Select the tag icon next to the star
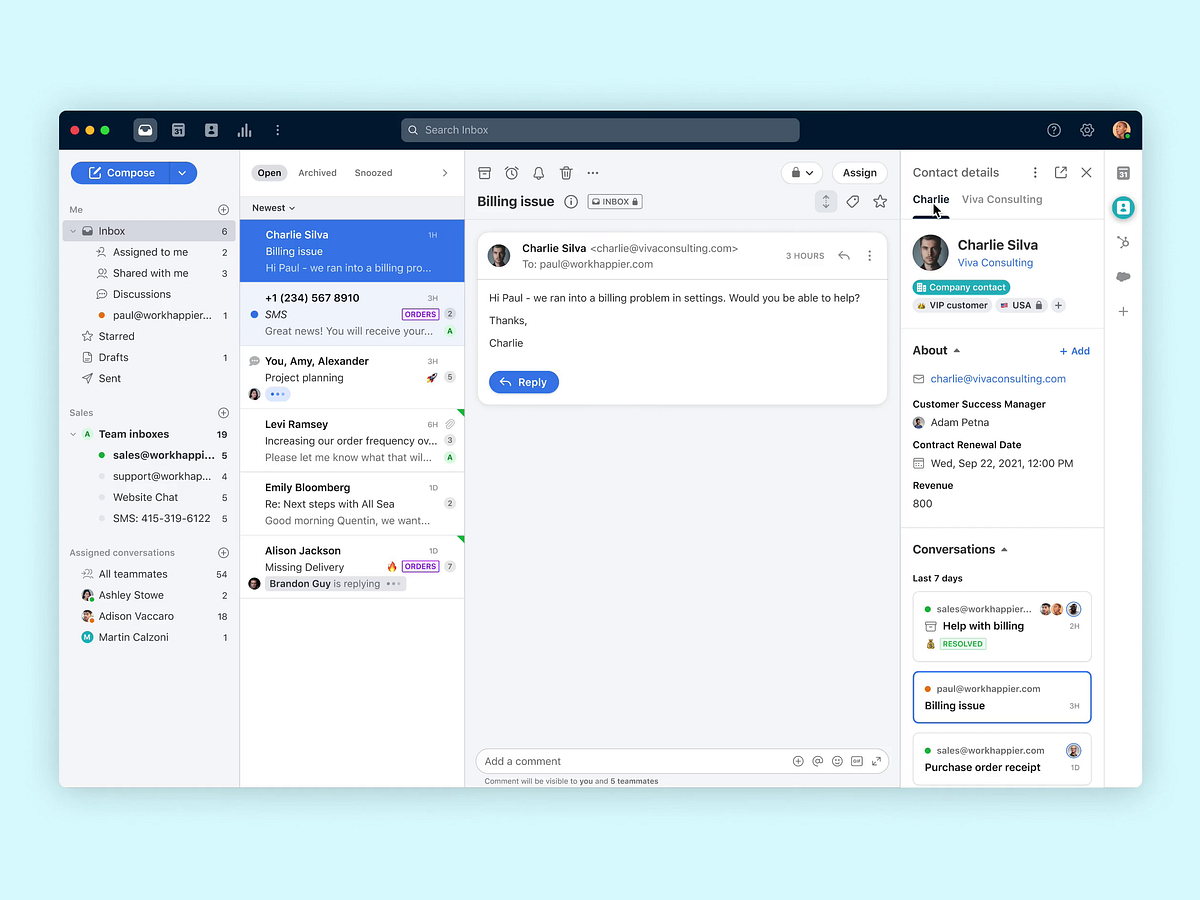This screenshot has width=1200, height=900. coord(852,201)
